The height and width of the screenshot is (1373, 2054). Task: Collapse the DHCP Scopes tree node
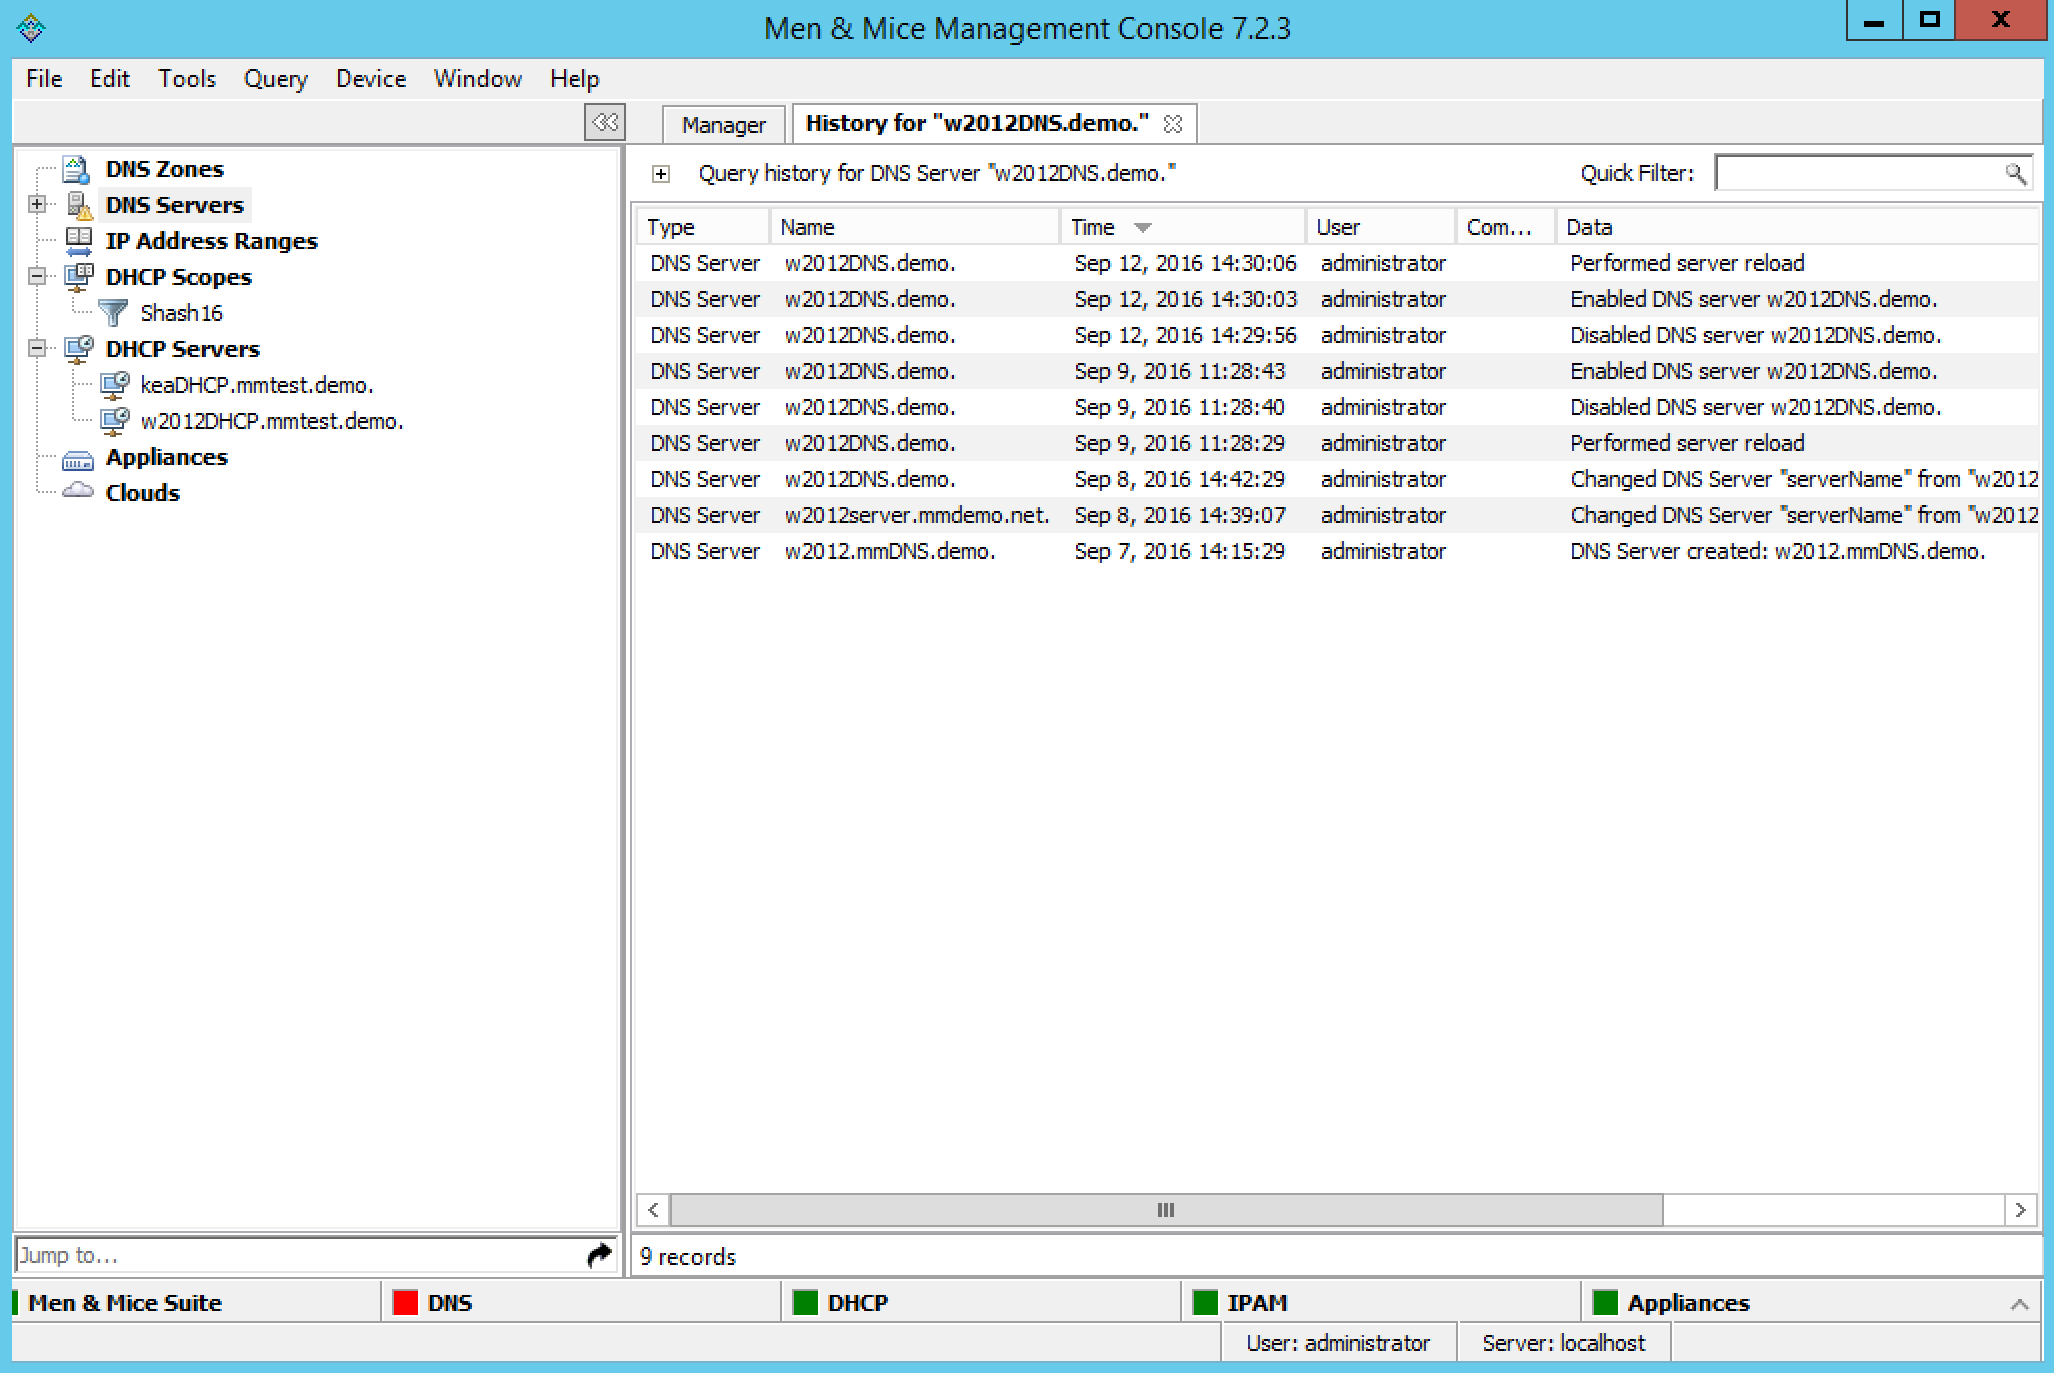pos(37,277)
